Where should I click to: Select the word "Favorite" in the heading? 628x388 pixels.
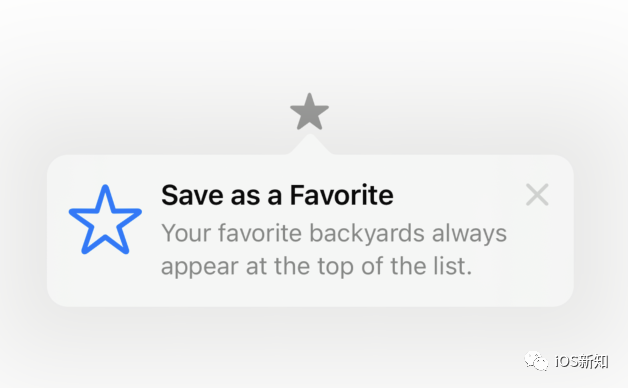pos(342,195)
